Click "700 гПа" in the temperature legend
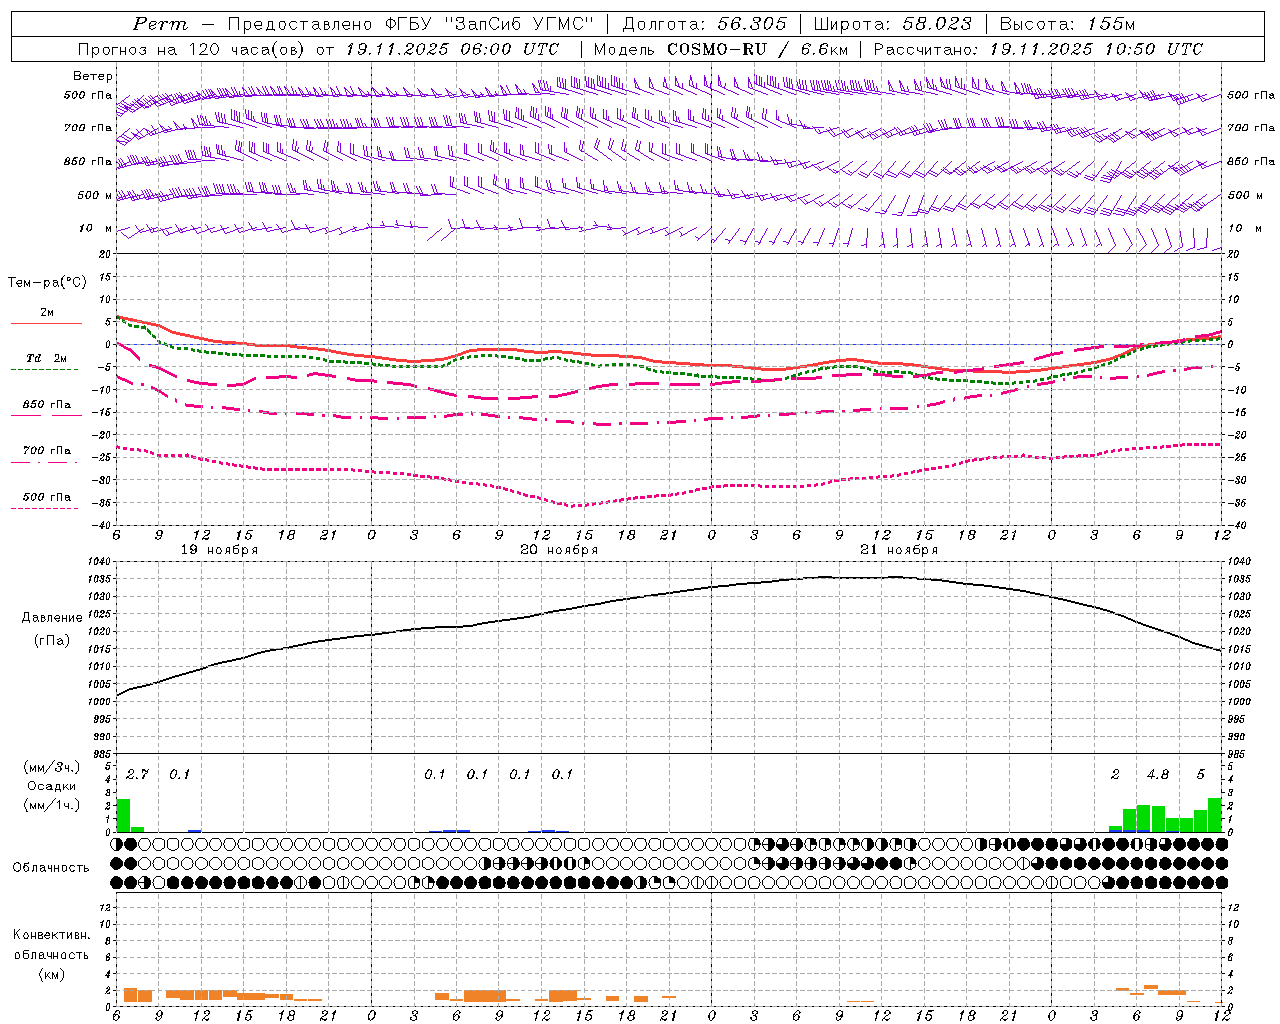 47,451
